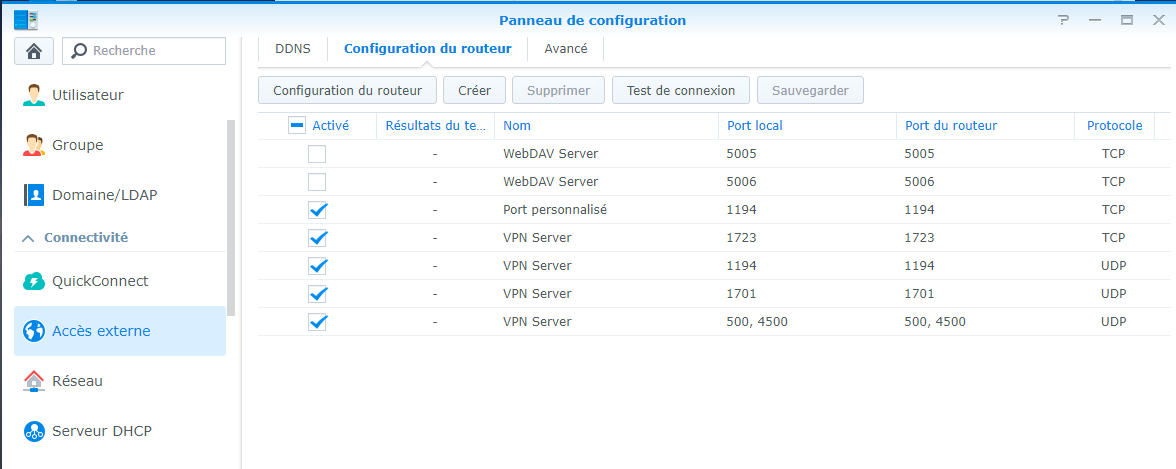
Task: Select the Domaine/LDAP sidebar icon
Action: (x=34, y=195)
